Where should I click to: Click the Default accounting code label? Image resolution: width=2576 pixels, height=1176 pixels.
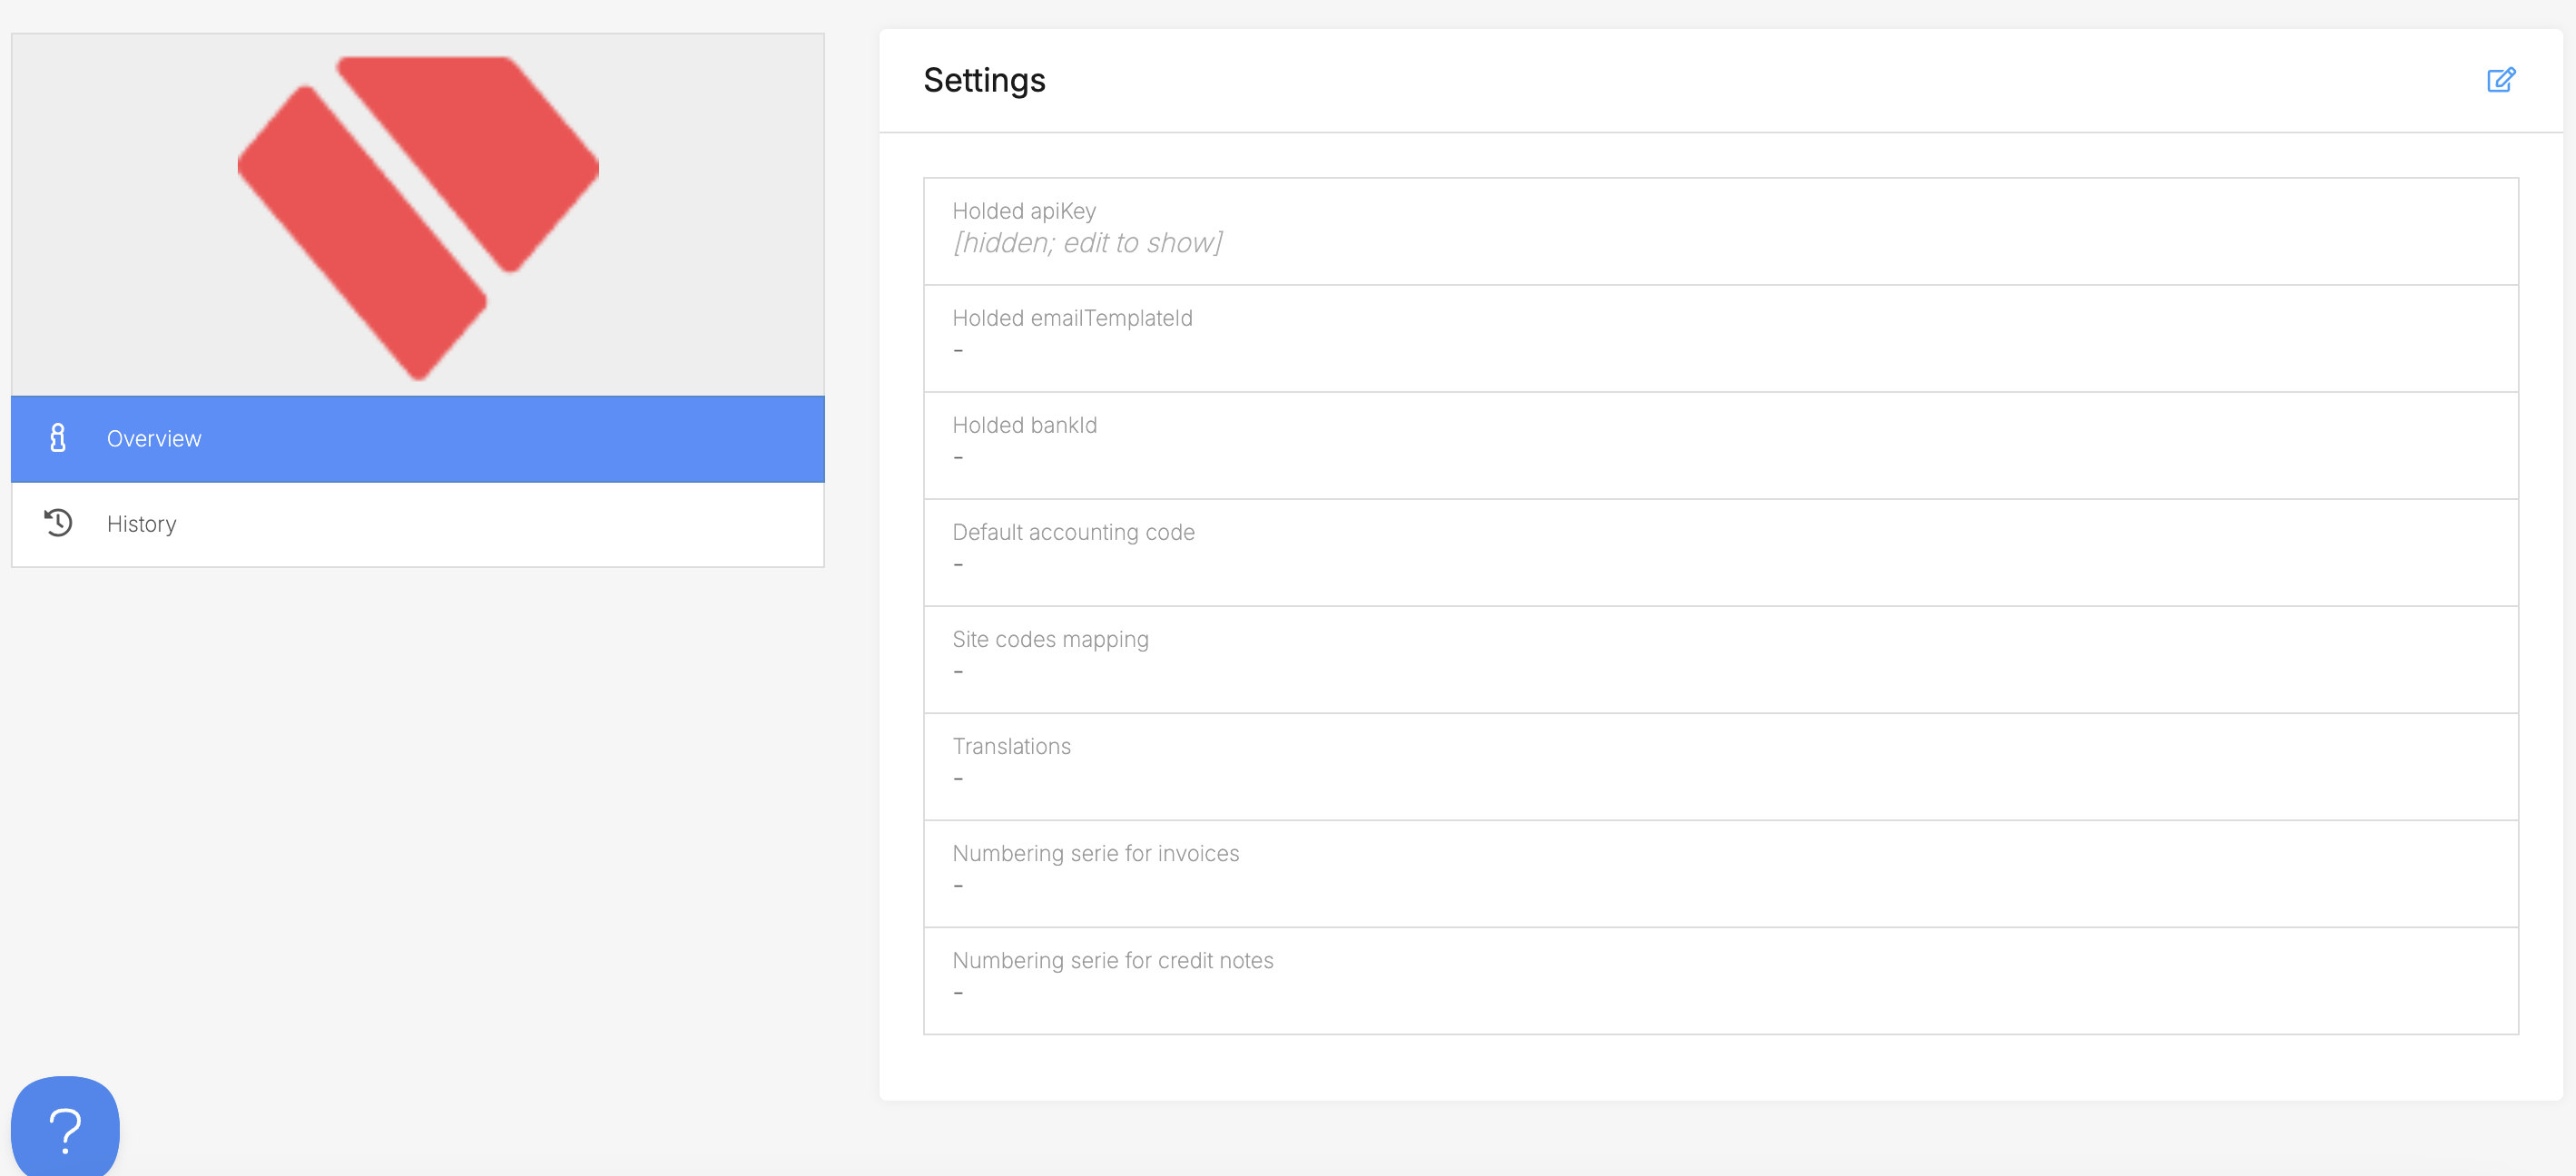(1073, 532)
